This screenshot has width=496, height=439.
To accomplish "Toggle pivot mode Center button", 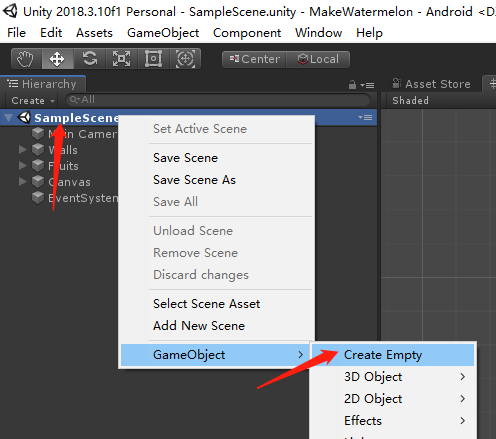I will point(254,59).
